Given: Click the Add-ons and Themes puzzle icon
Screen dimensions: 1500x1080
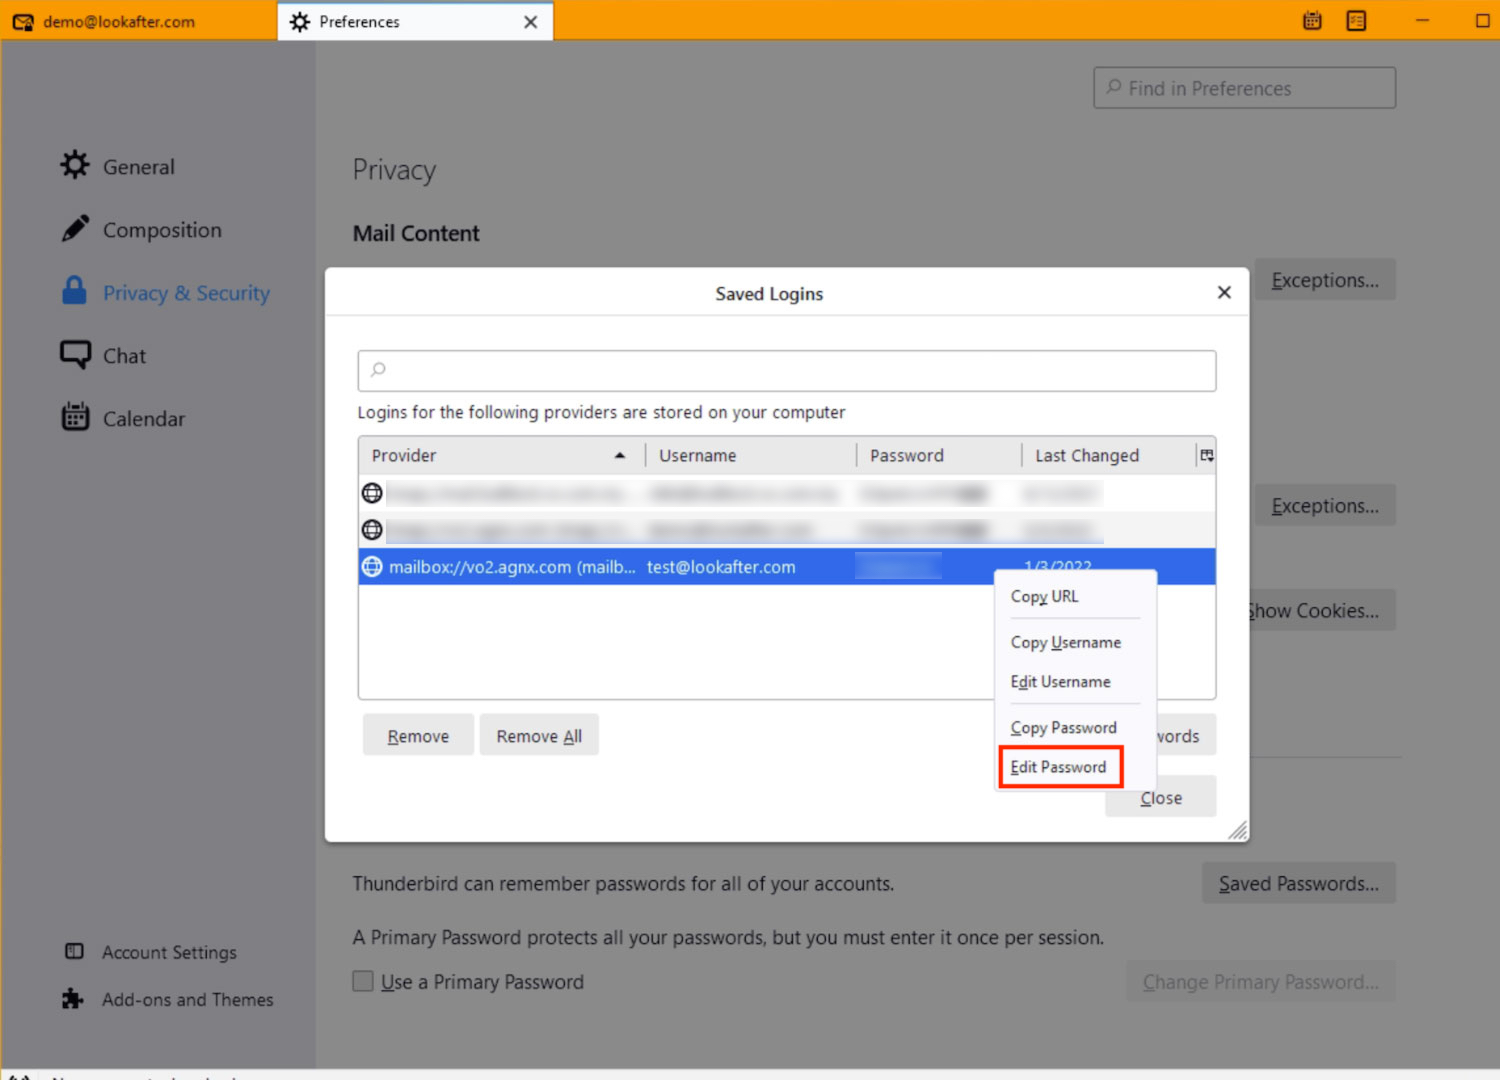Looking at the screenshot, I should pyautogui.click(x=73, y=999).
